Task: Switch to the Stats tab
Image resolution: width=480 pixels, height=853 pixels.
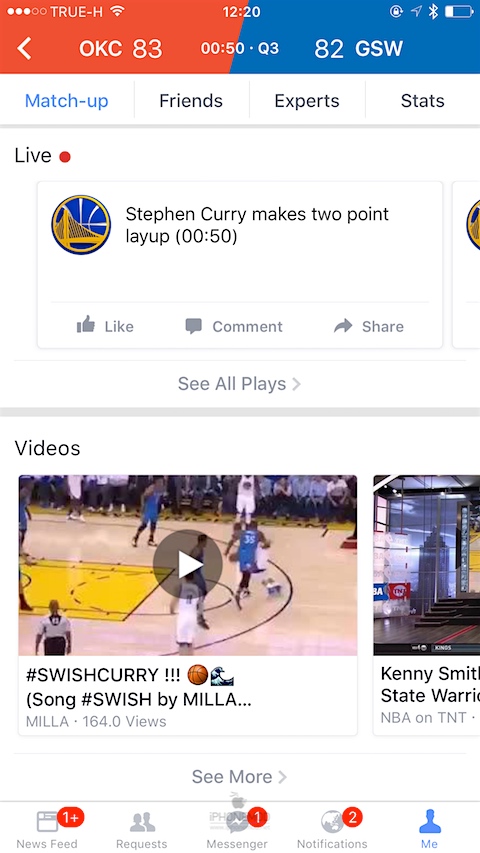Action: click(x=423, y=101)
